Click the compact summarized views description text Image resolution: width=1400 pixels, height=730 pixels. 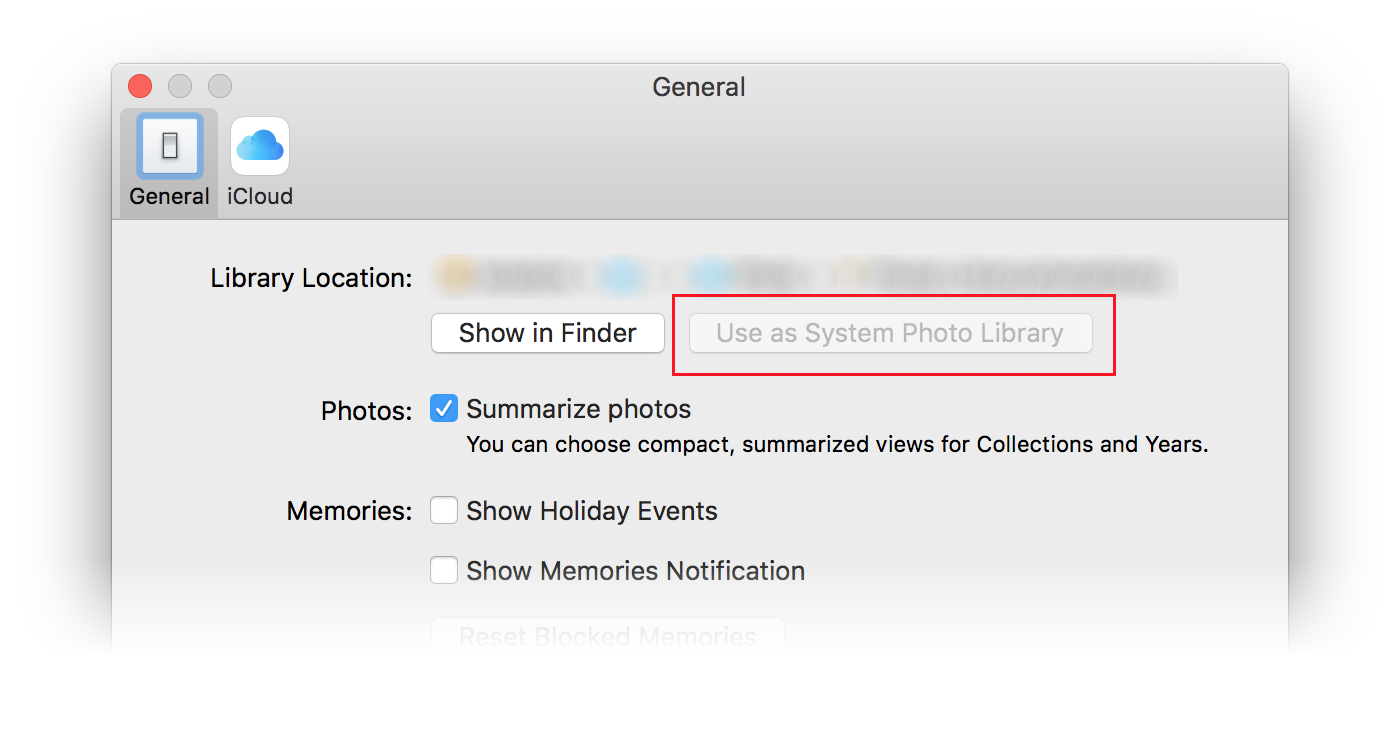click(x=838, y=444)
